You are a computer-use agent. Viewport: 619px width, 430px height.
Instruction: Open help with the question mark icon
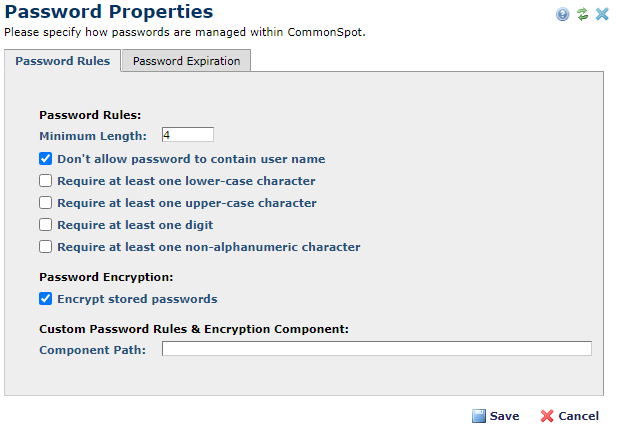point(563,14)
